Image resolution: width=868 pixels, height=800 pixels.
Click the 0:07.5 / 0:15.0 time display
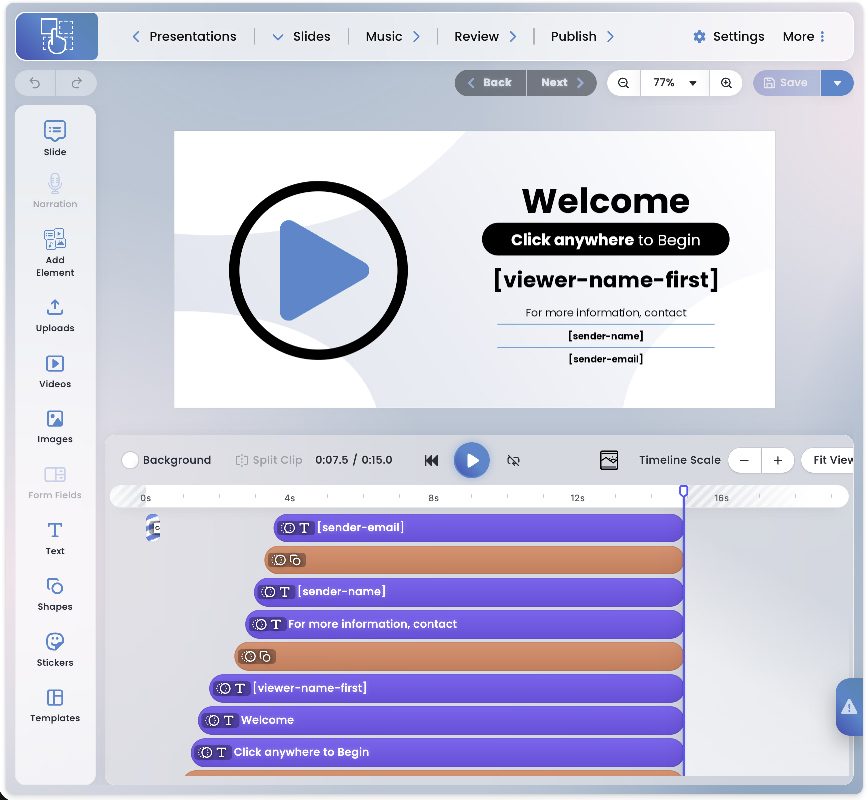tap(354, 460)
